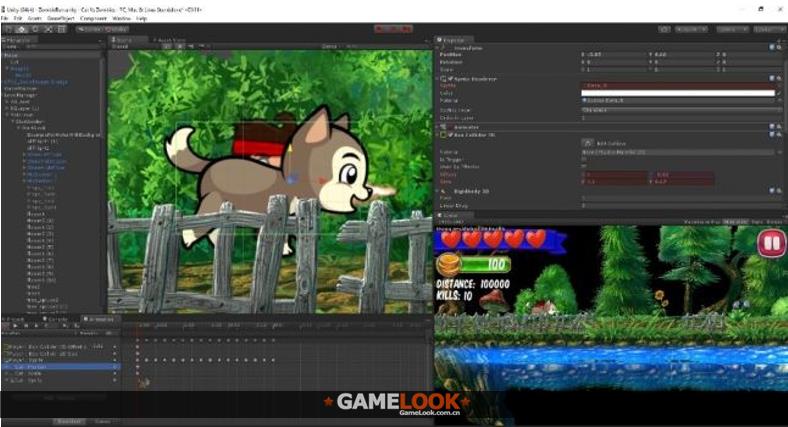Go to next keyframe in Animation window
The height and width of the screenshot is (427, 788).
(x=36, y=326)
